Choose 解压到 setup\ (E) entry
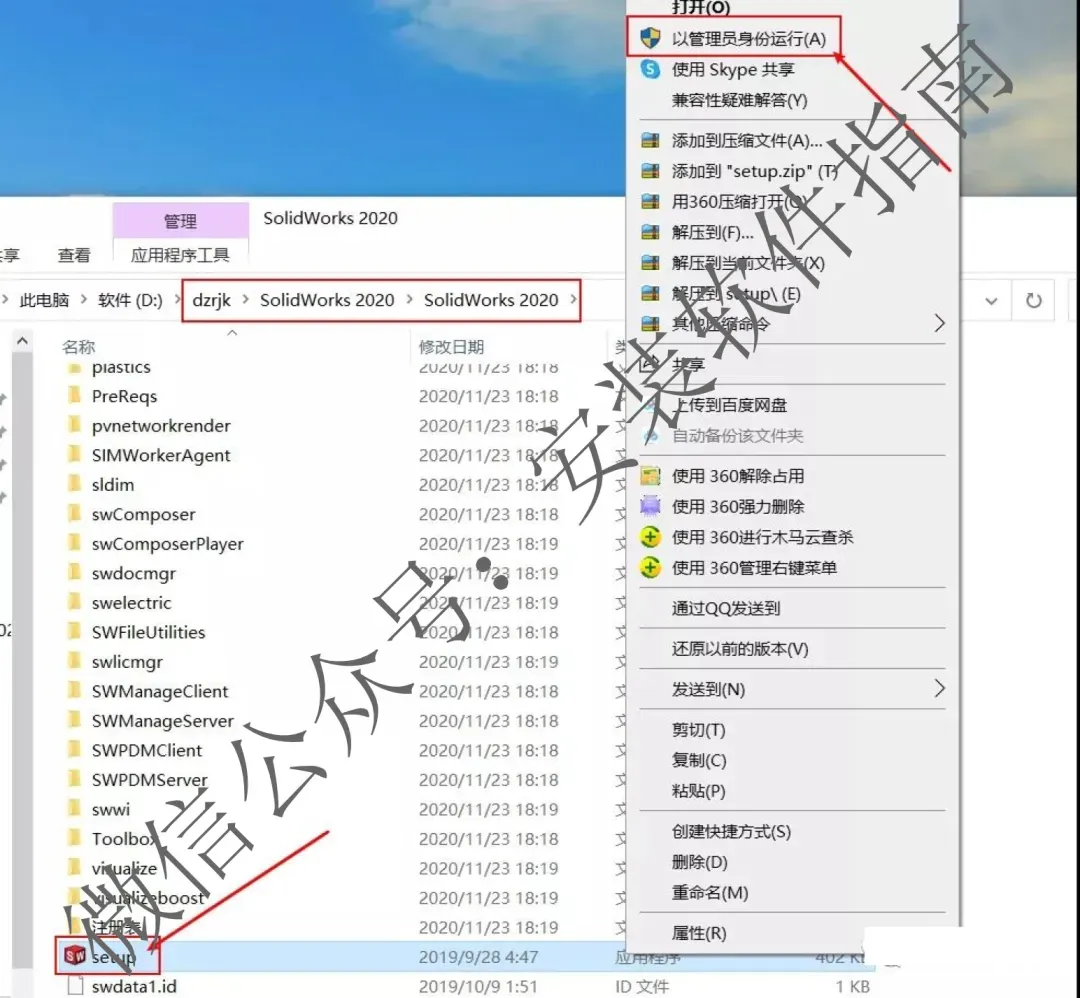Viewport: 1080px width, 998px height. (736, 294)
